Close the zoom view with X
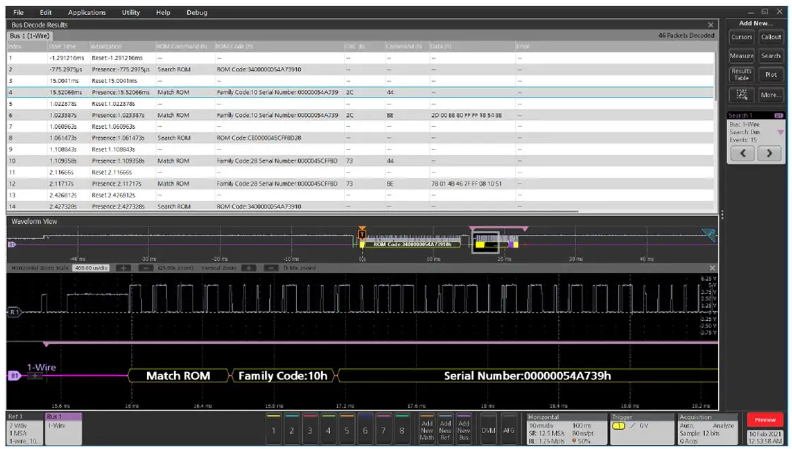The image size is (792, 449). point(712,268)
